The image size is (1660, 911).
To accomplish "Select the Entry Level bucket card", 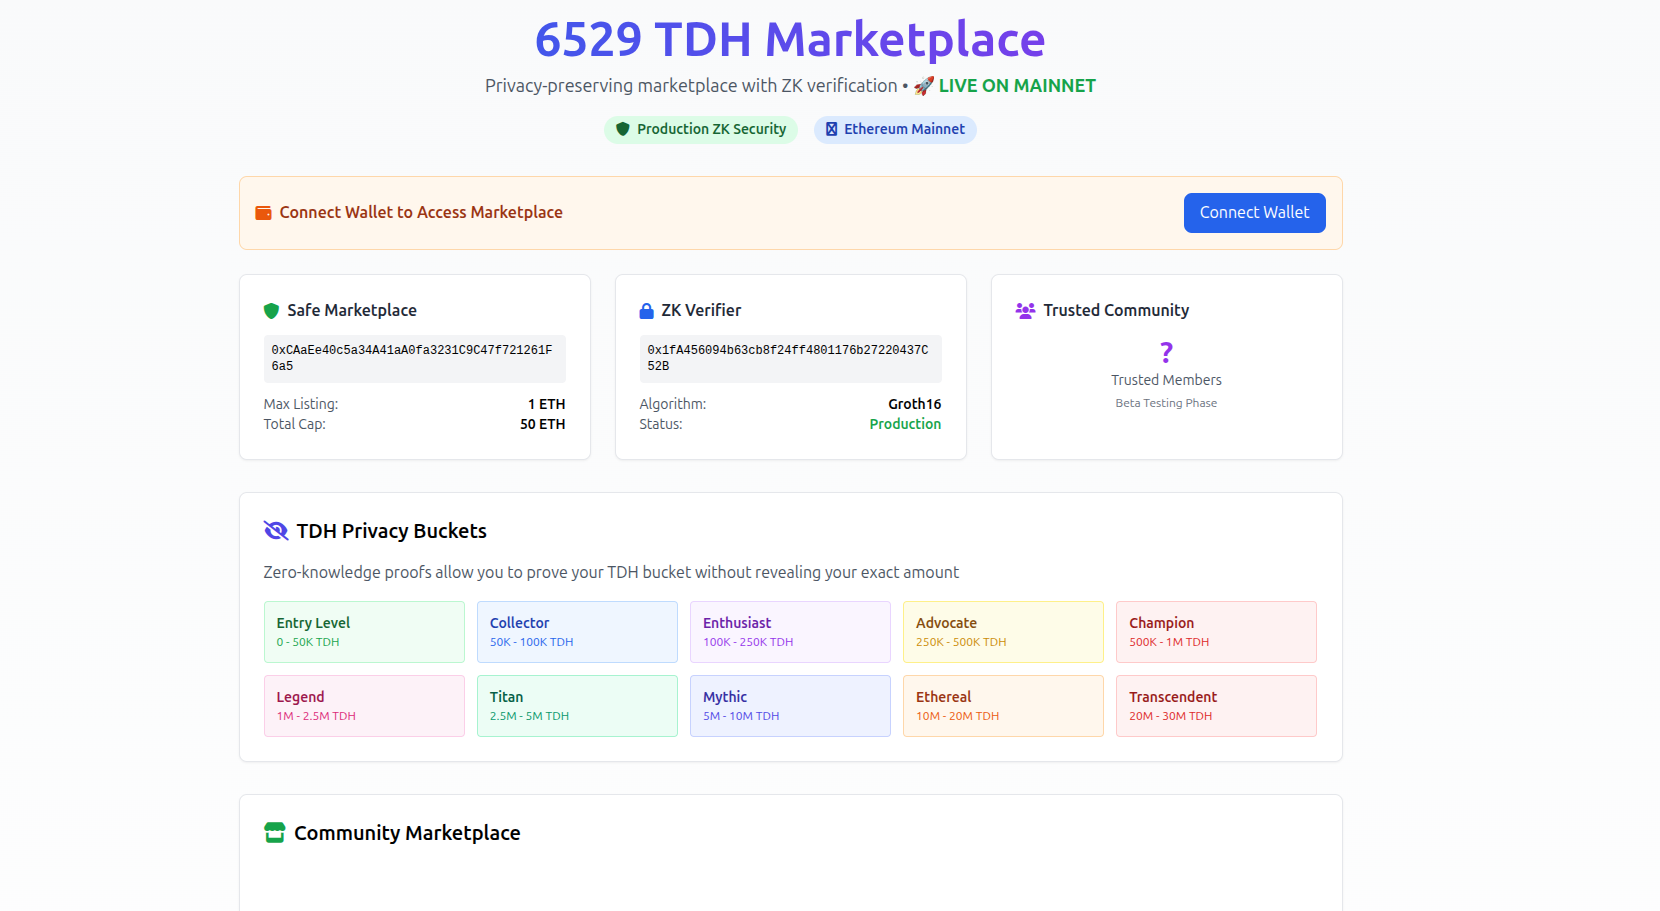I will click(x=364, y=632).
